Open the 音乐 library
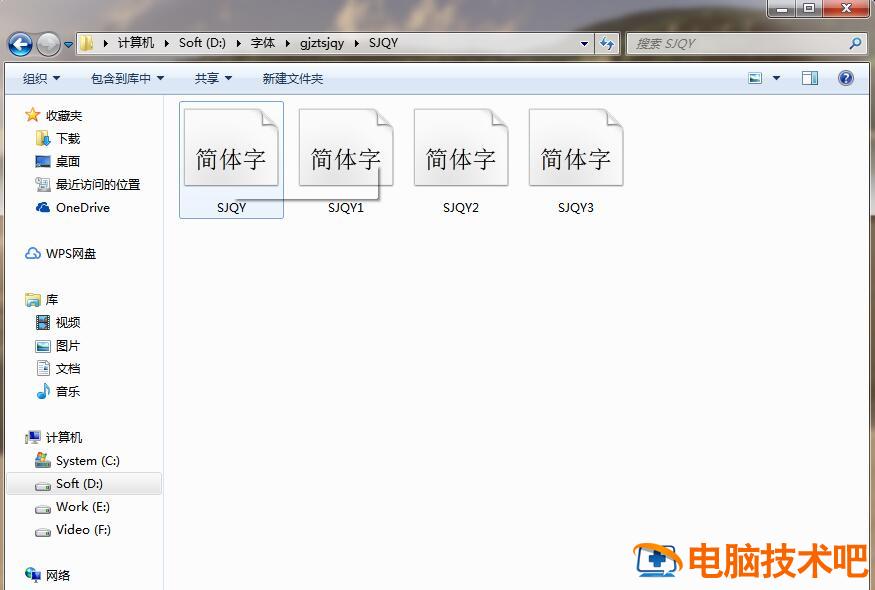The image size is (875, 590). tap(68, 391)
